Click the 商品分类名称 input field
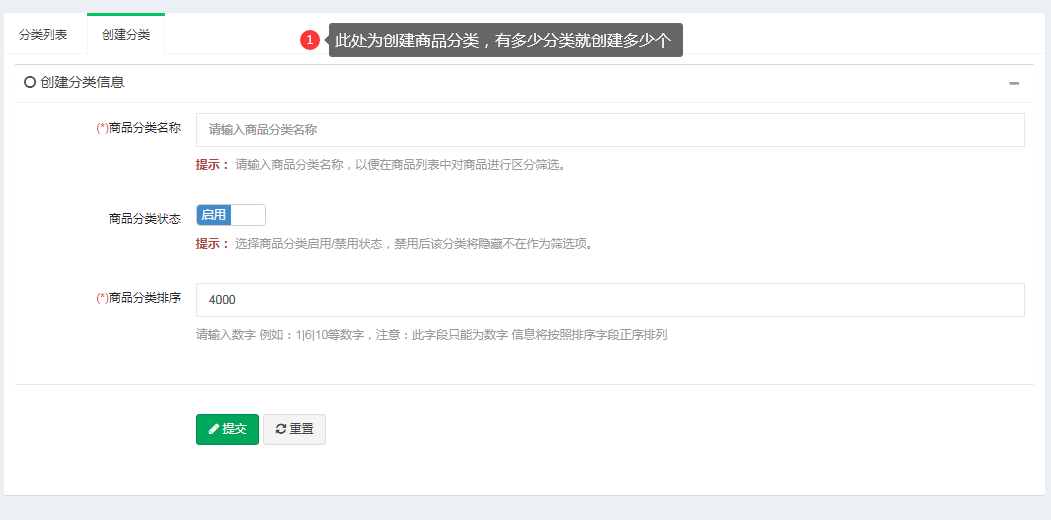 click(x=610, y=130)
